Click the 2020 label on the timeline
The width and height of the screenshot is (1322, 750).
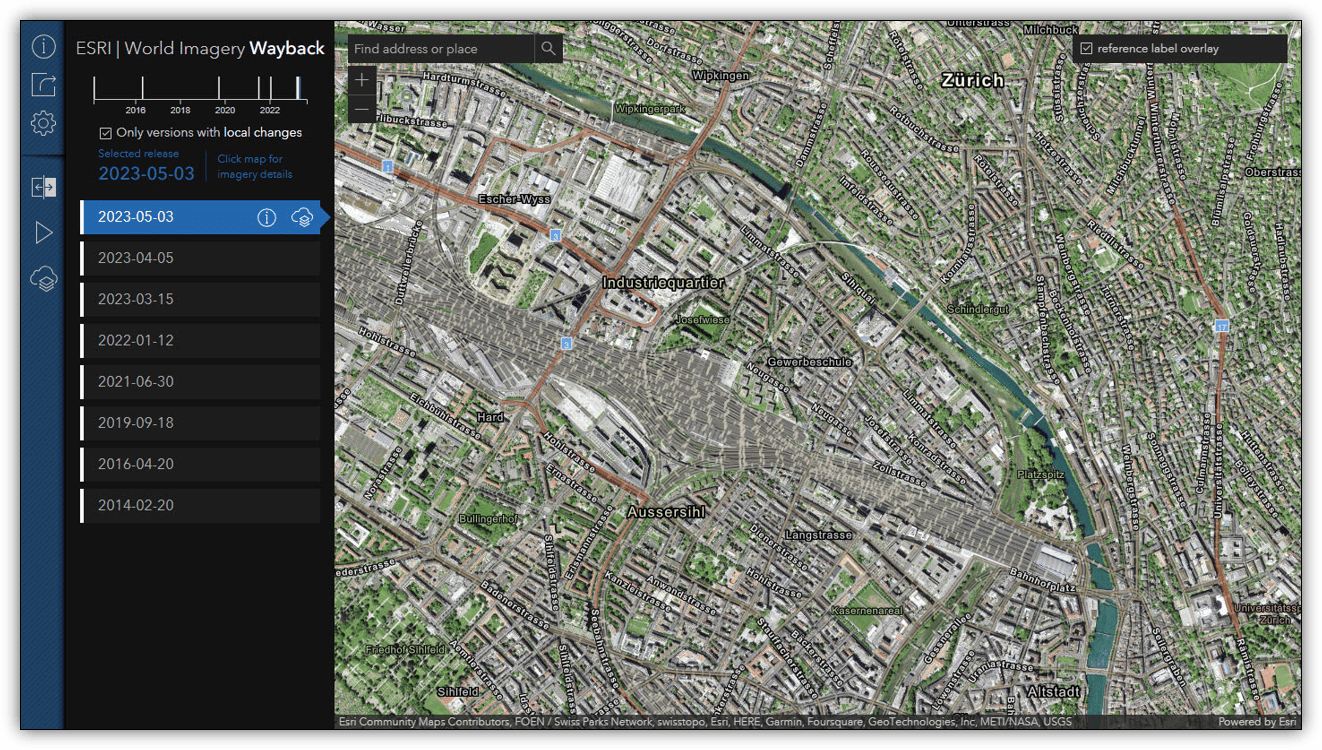tap(225, 110)
